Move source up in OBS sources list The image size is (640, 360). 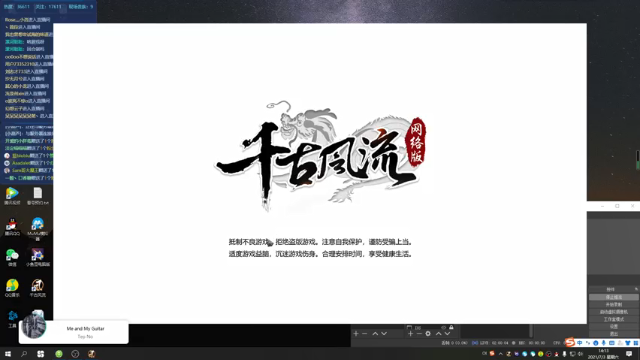coord(438,333)
